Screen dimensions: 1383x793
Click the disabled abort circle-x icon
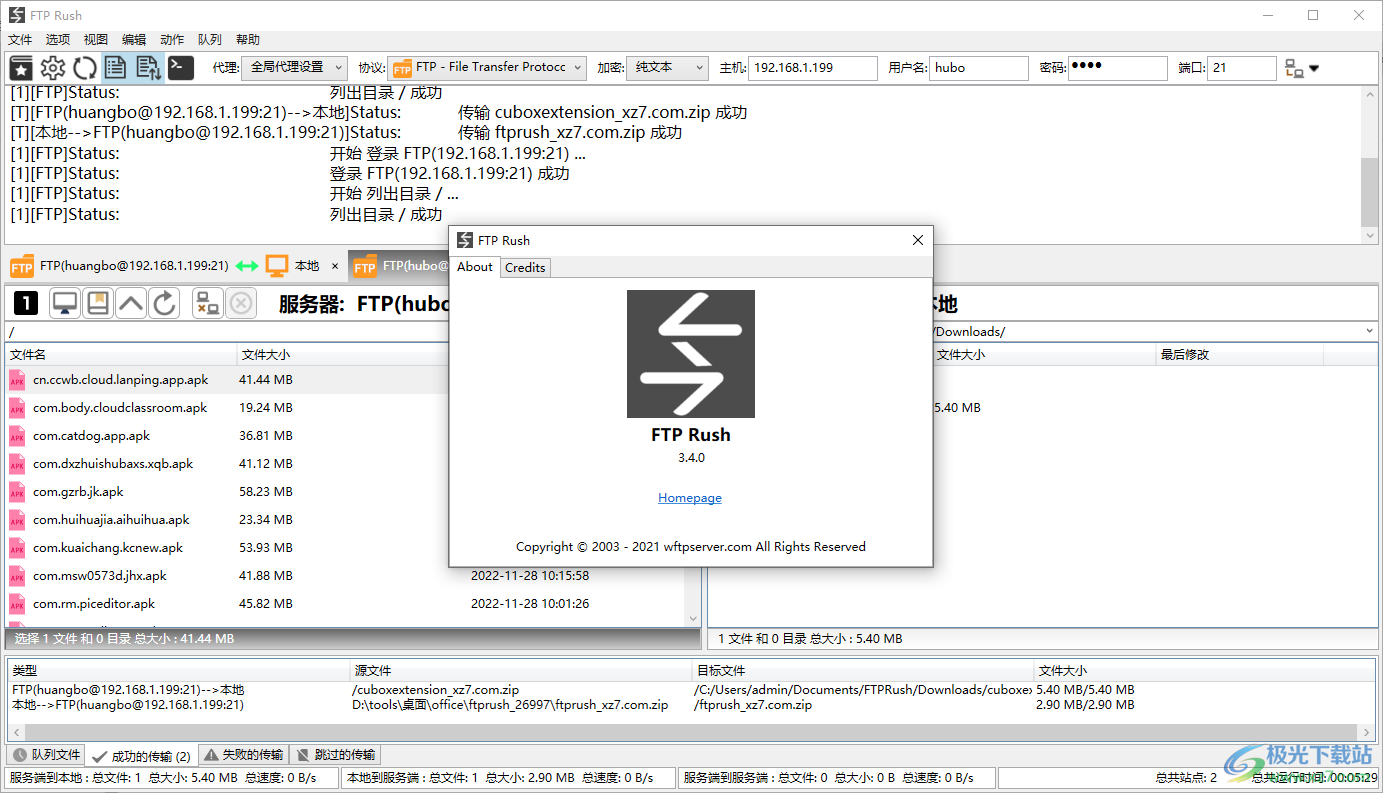tap(241, 303)
